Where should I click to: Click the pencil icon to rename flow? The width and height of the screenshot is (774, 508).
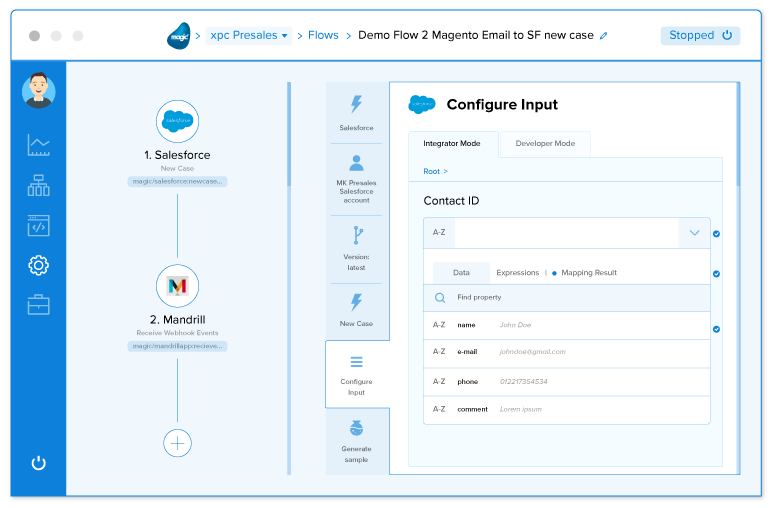(603, 36)
